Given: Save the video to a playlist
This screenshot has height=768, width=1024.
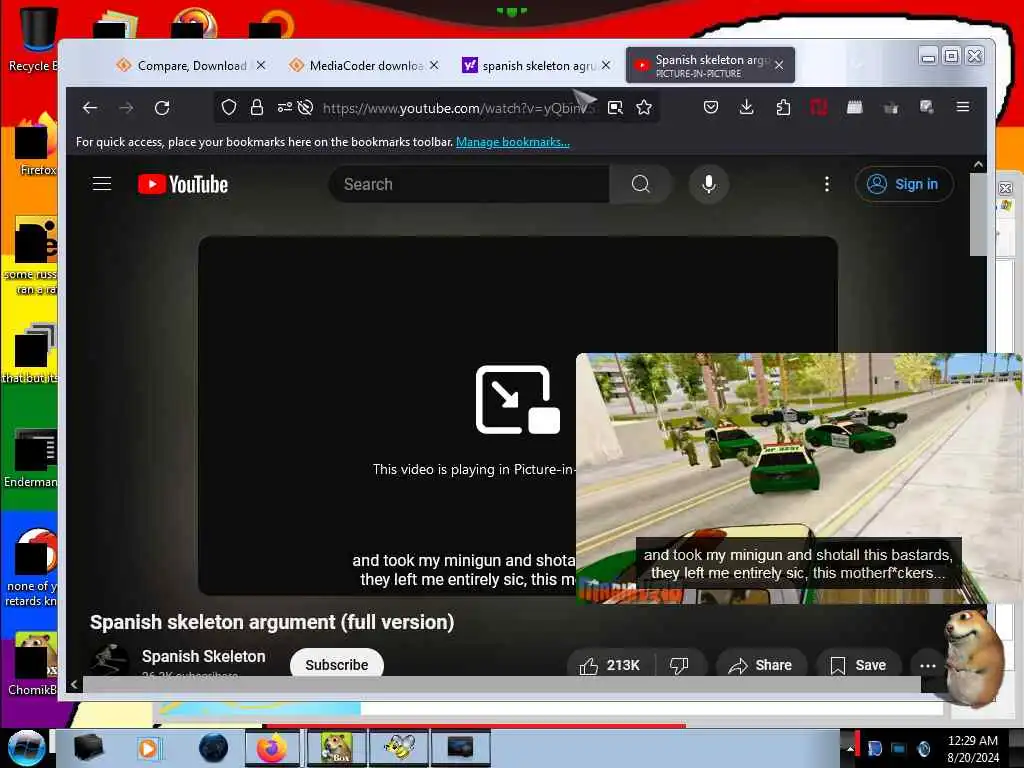Looking at the screenshot, I should (x=858, y=665).
